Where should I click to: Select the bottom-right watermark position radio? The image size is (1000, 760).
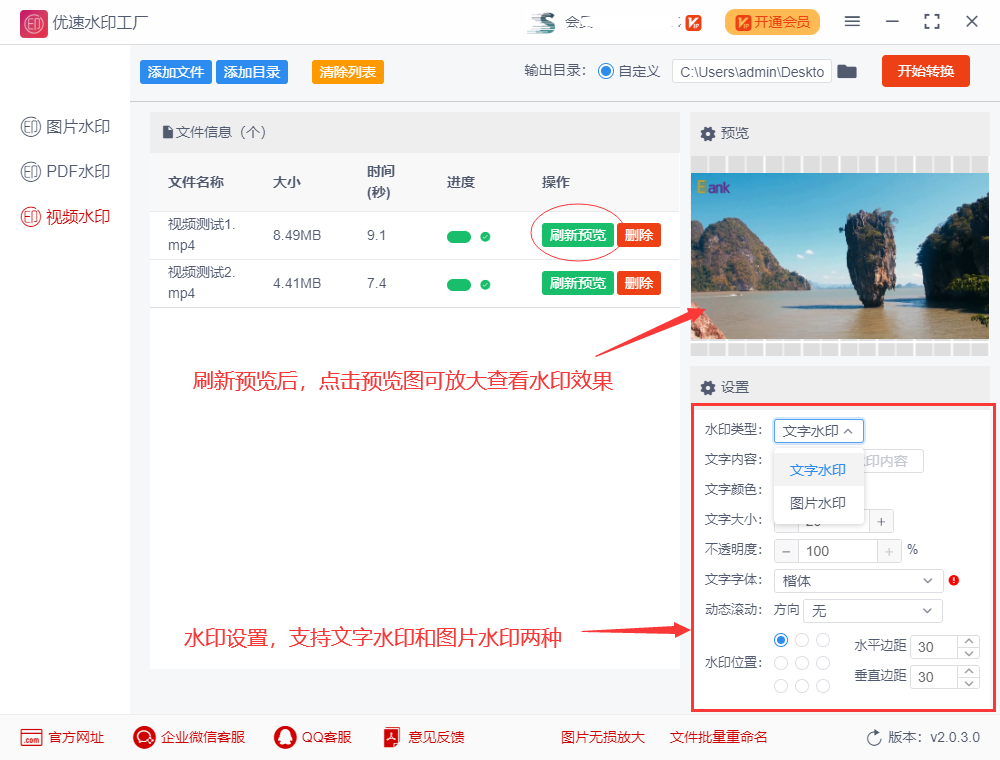(823, 686)
